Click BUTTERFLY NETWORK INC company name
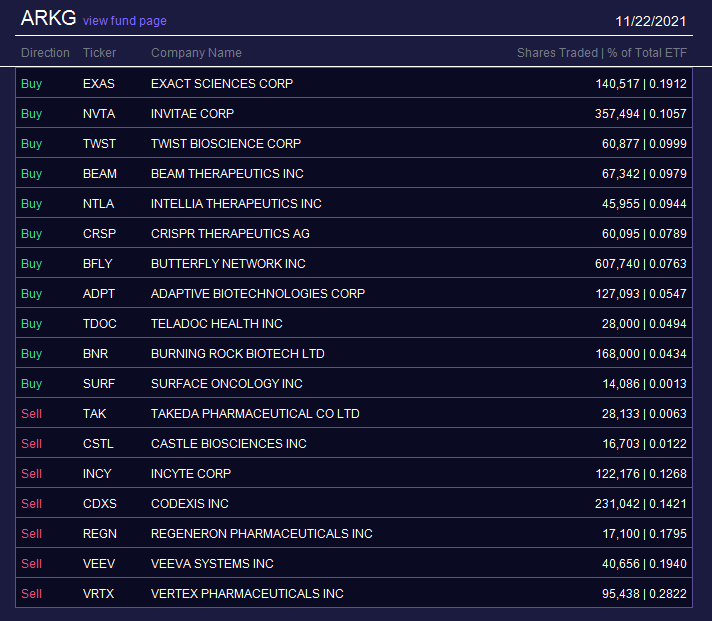712x621 pixels. click(228, 263)
